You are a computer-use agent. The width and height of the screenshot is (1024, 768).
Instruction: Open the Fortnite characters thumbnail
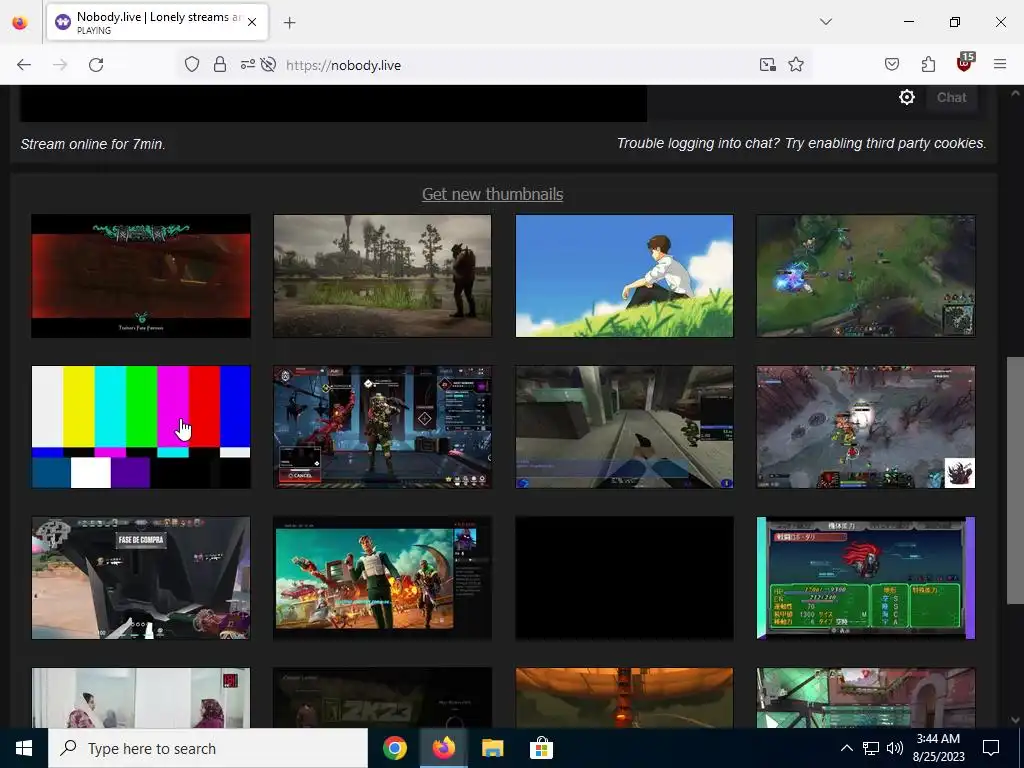382,578
